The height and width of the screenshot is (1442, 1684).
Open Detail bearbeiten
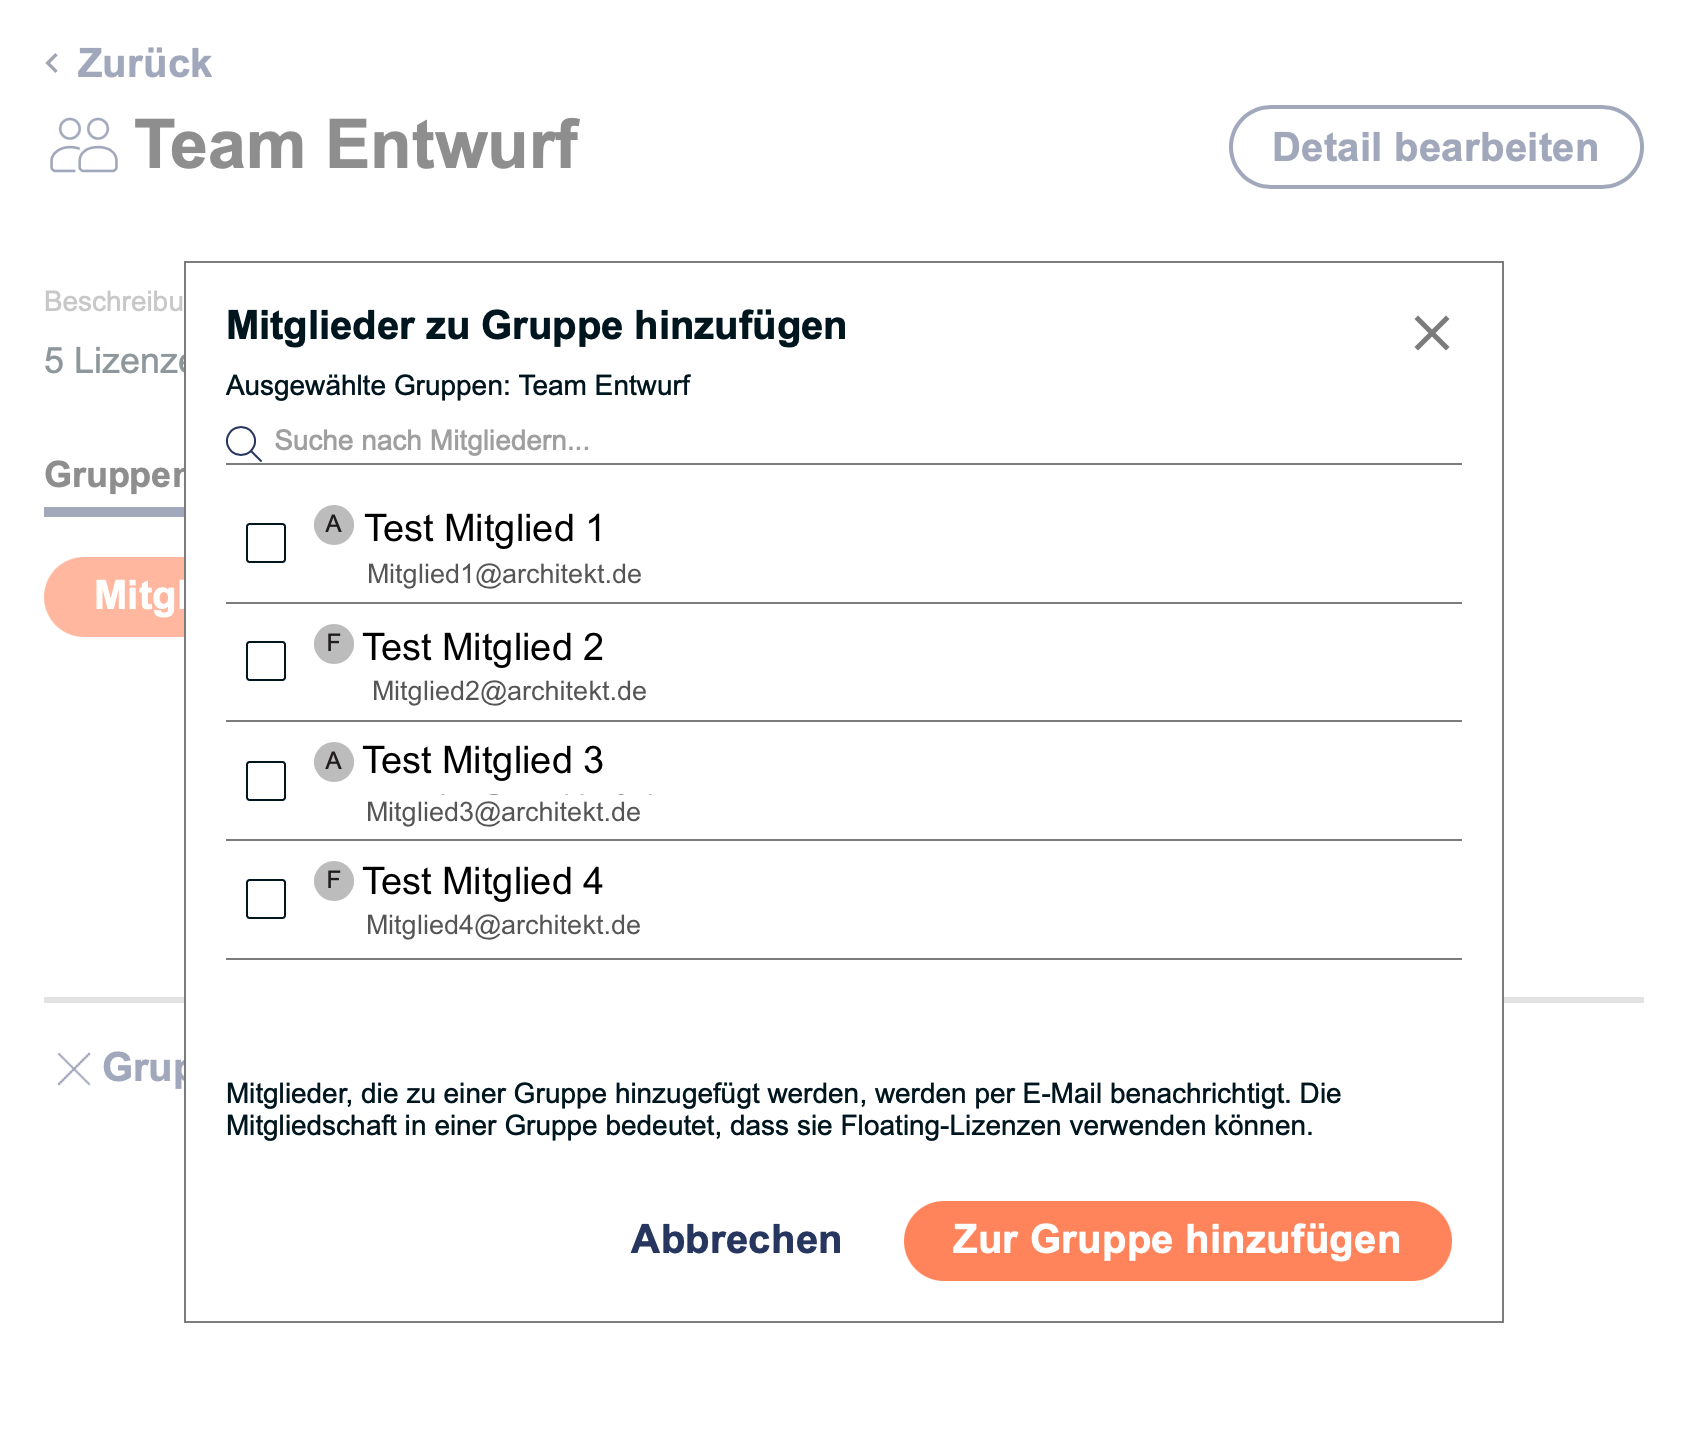[1435, 147]
